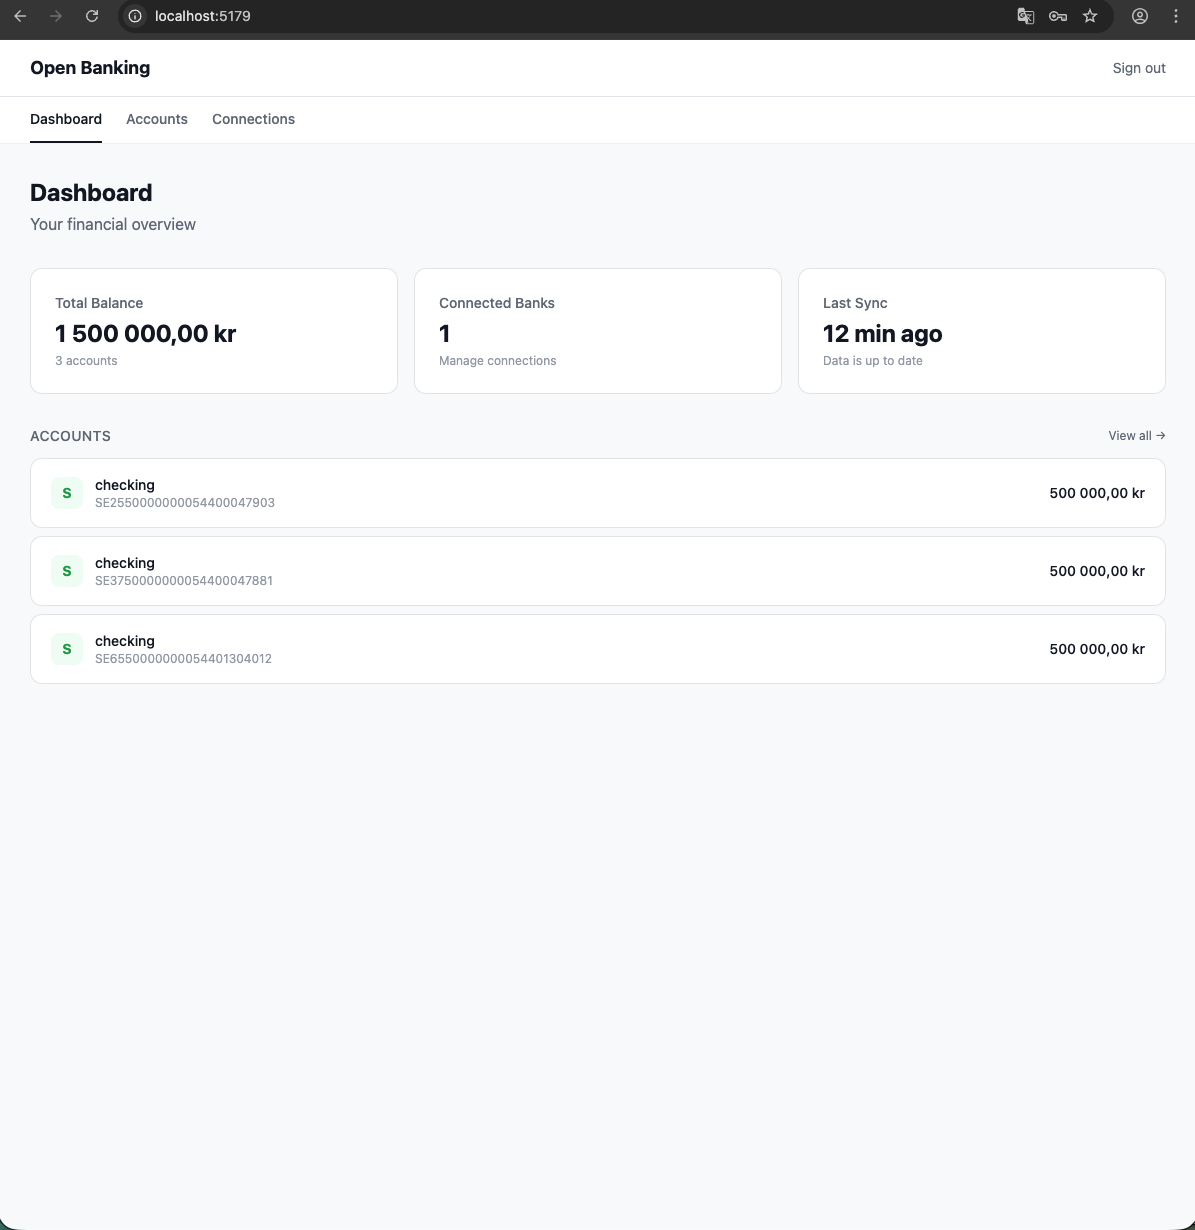Open Google Translate in the browser toolbar
1195x1230 pixels.
click(1025, 16)
